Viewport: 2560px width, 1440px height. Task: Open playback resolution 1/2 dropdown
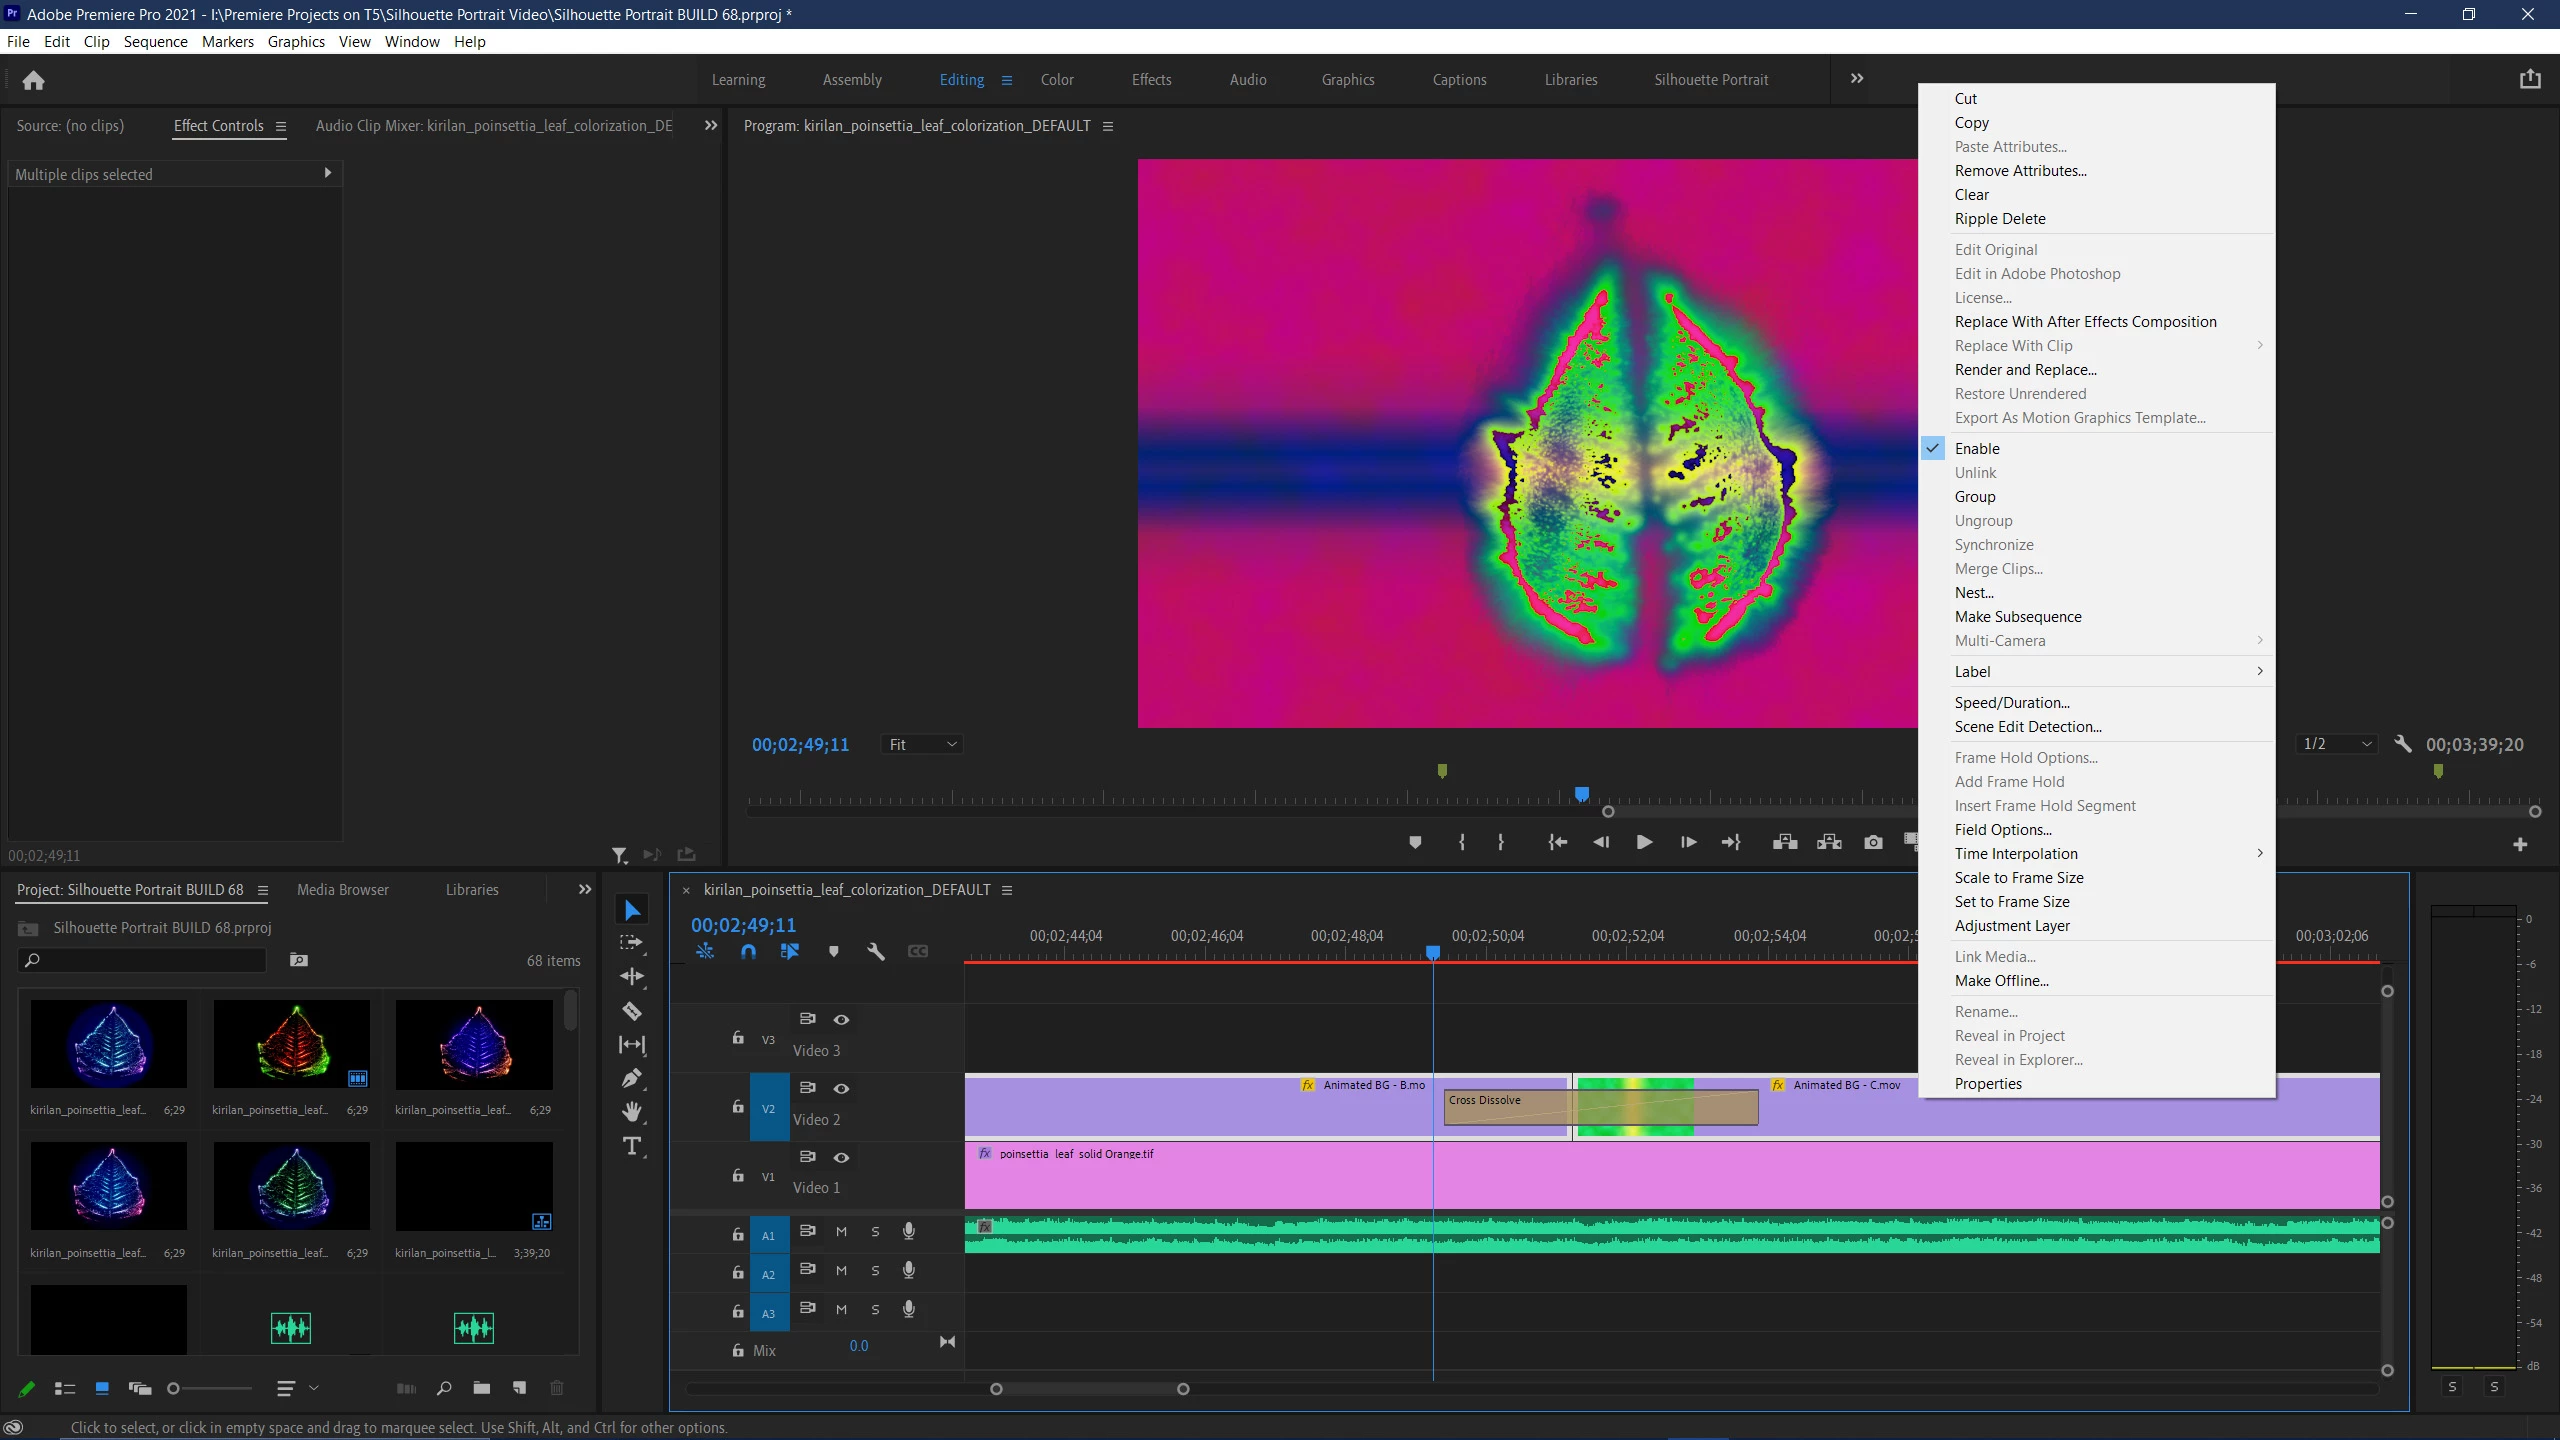(x=2336, y=744)
